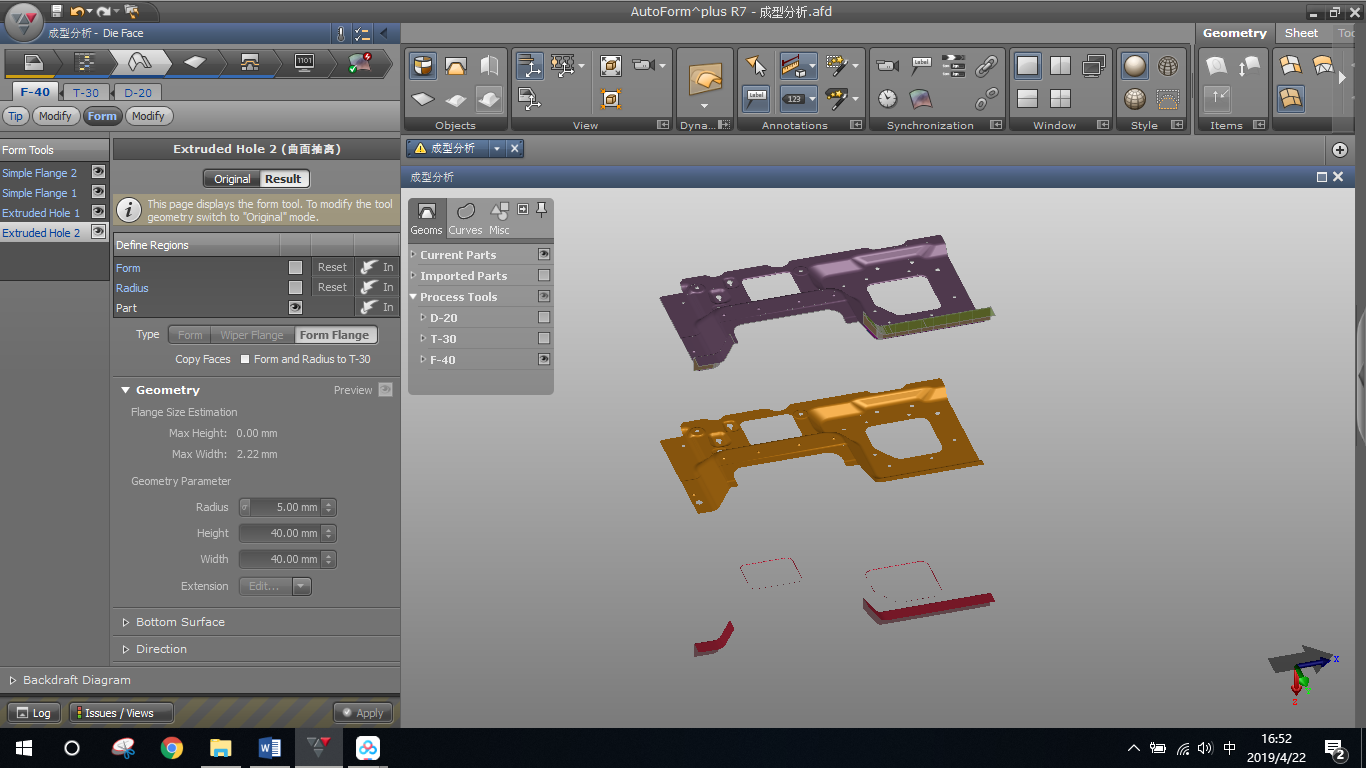
Task: Click the chain link synchronization icon
Action: pyautogui.click(x=986, y=67)
